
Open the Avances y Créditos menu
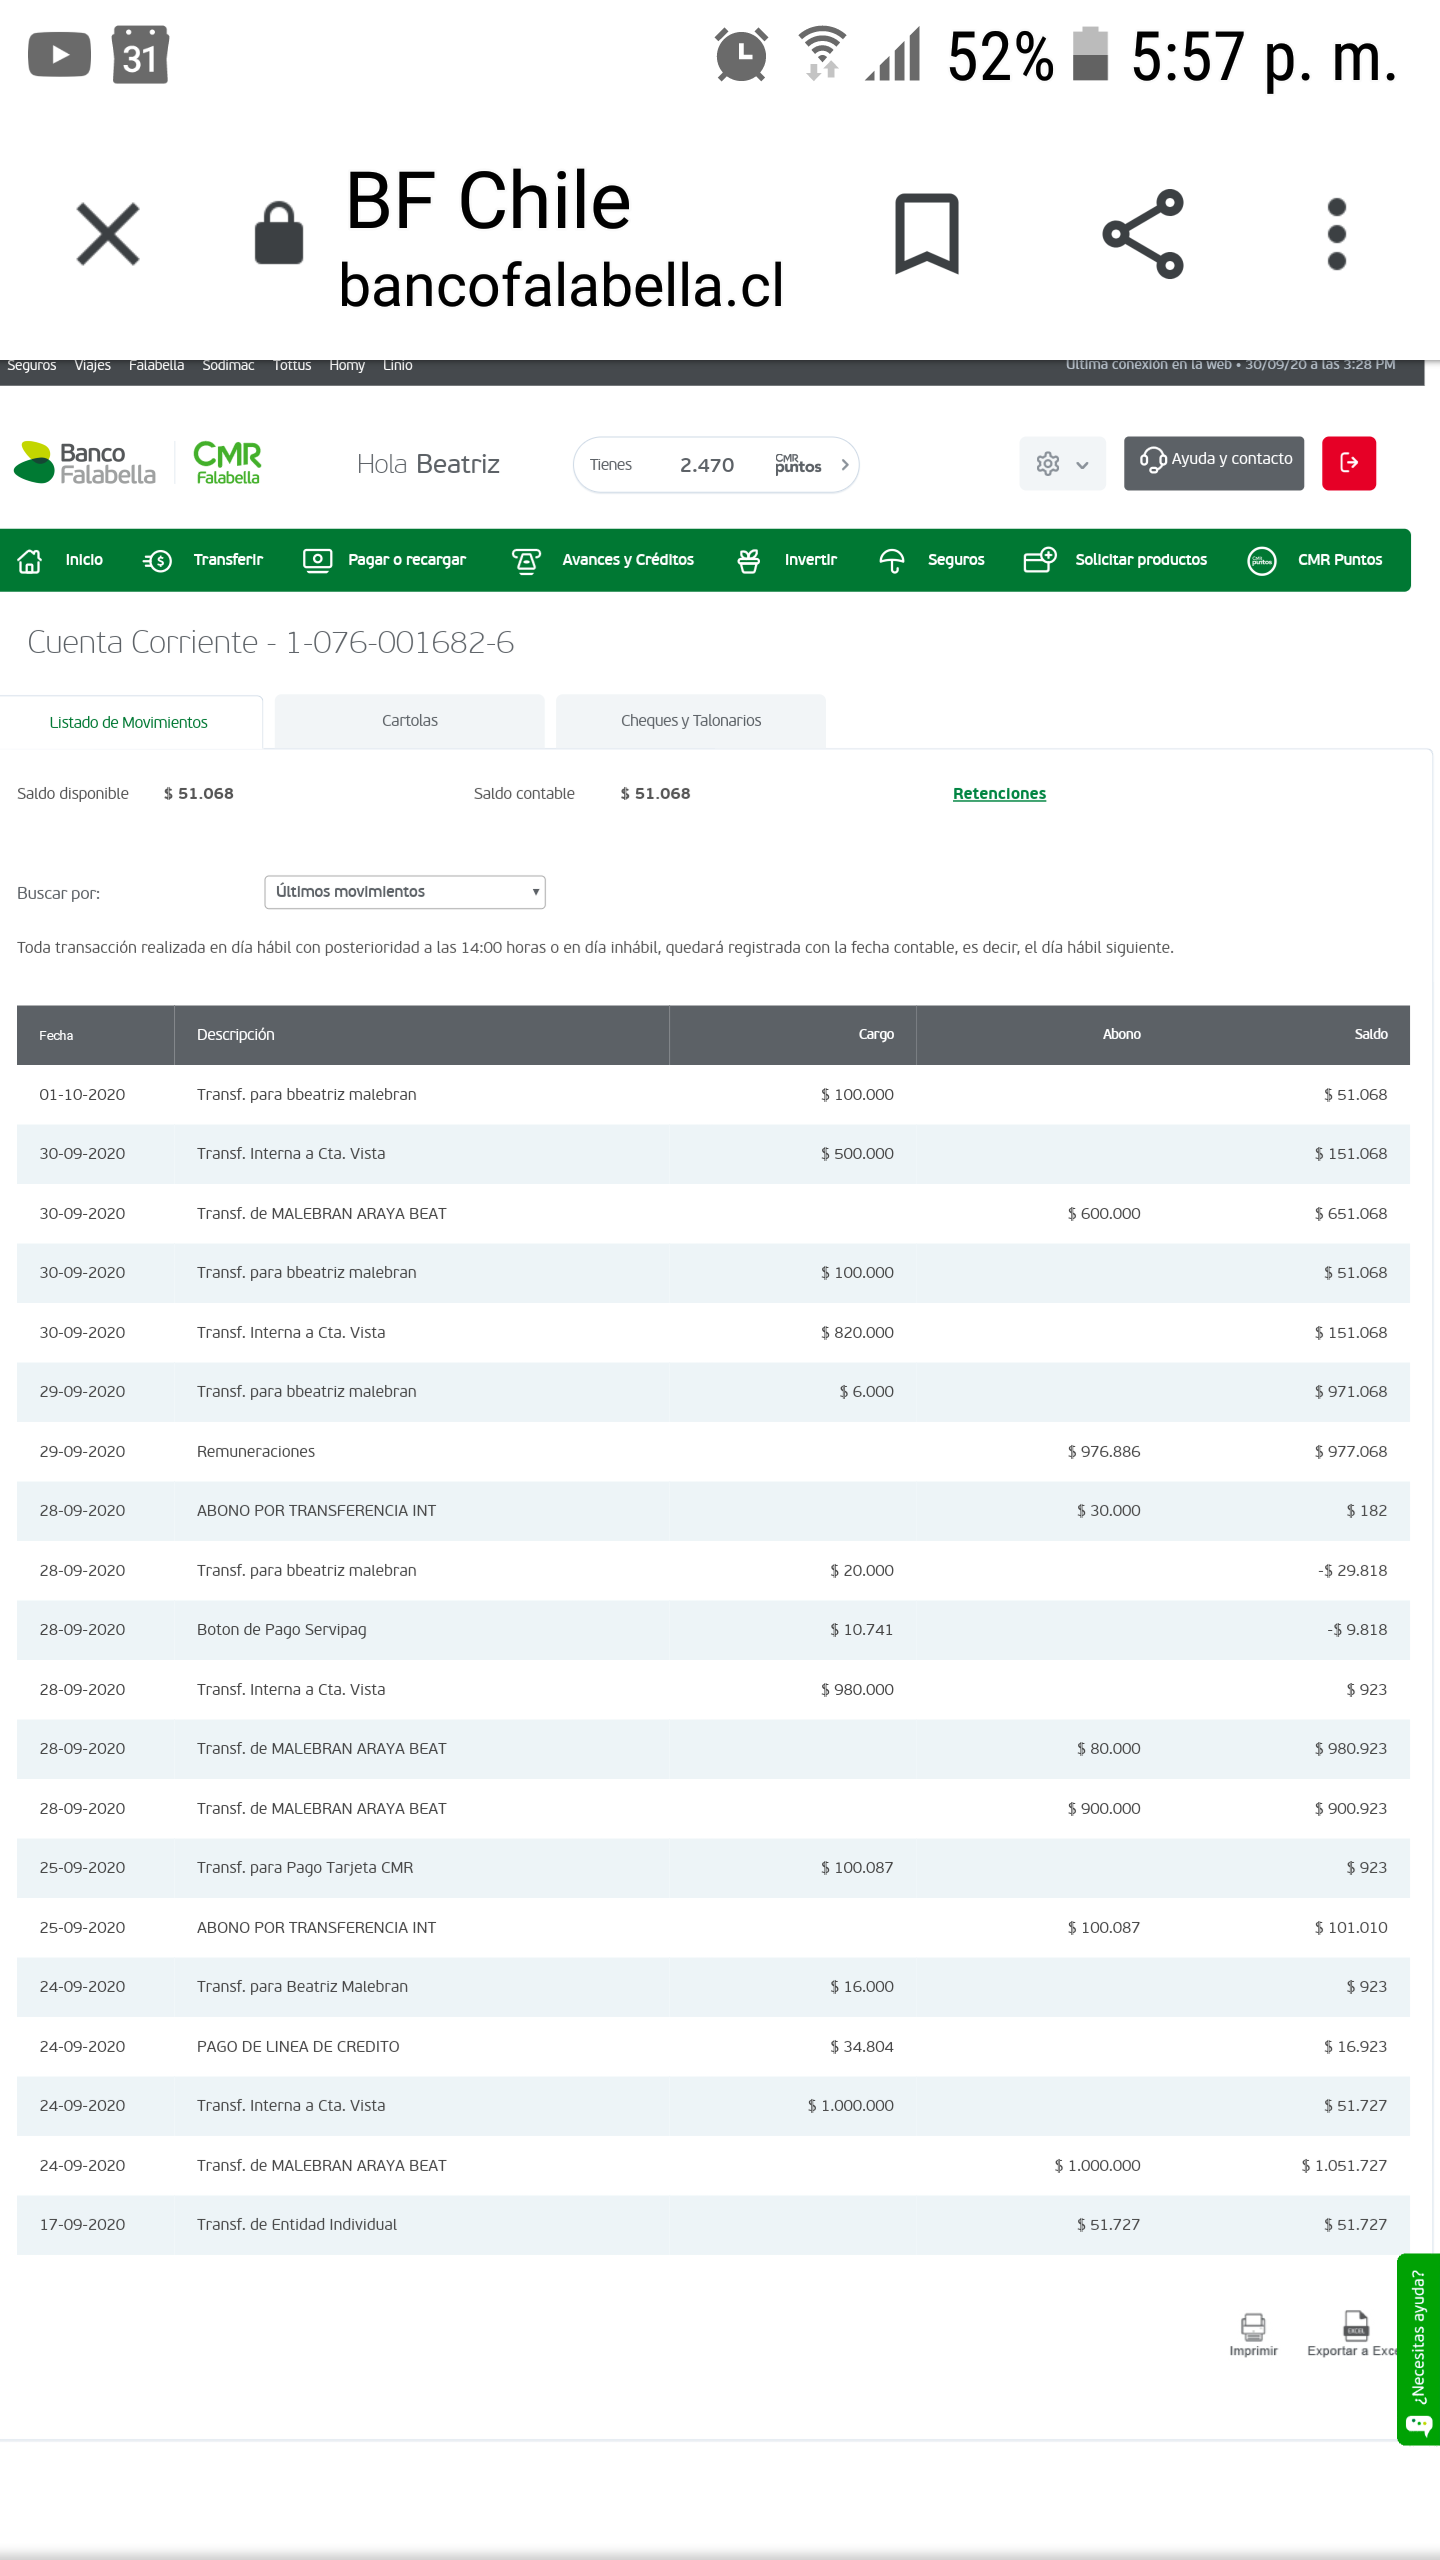[x=603, y=560]
